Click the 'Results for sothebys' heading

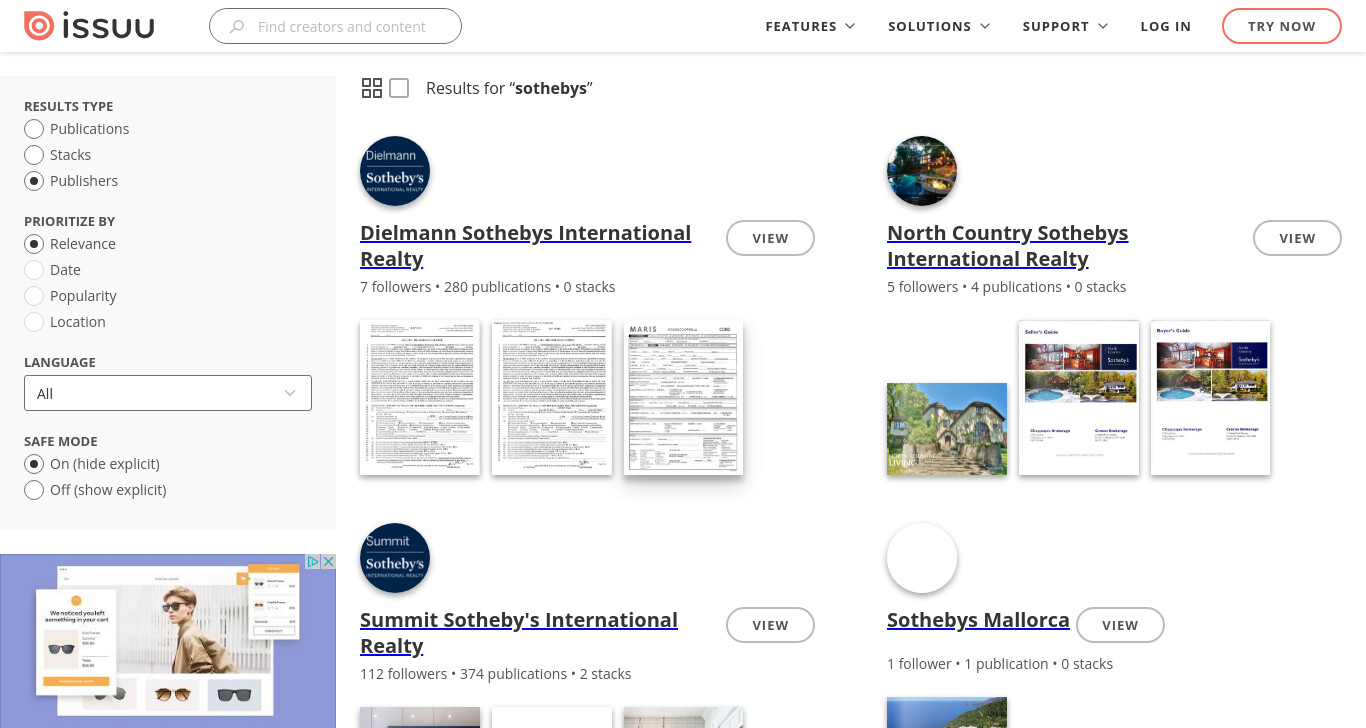(x=509, y=88)
